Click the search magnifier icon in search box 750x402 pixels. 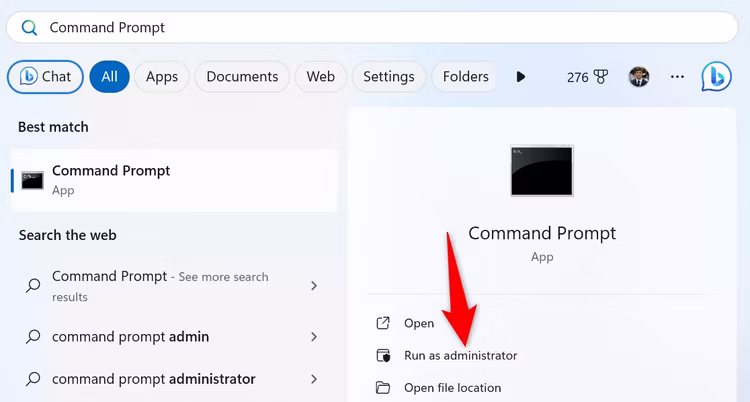coord(29,28)
